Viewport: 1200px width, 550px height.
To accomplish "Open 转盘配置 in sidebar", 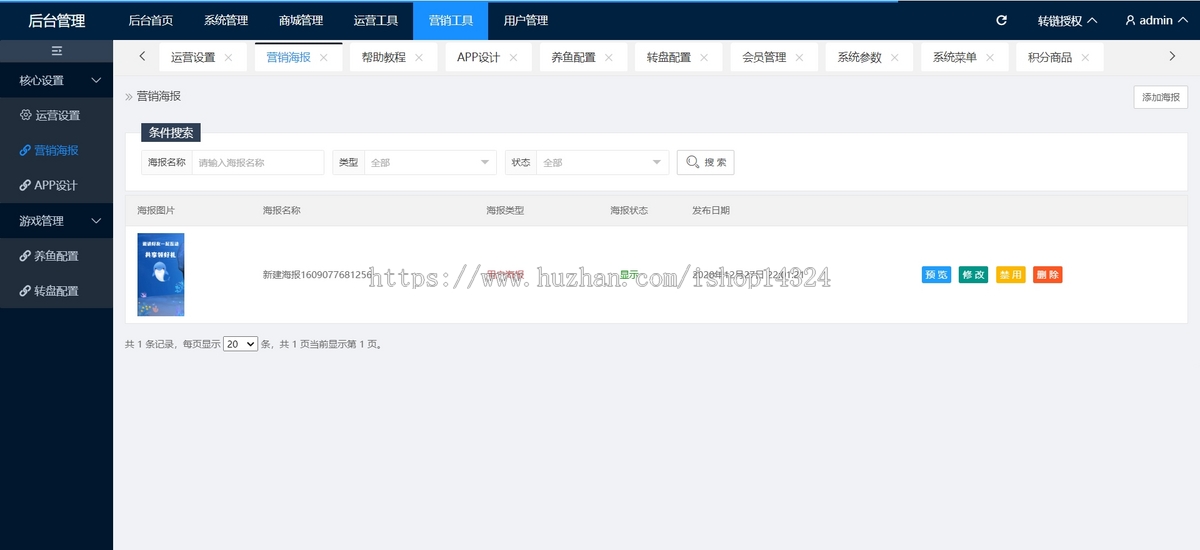I will (x=56, y=291).
